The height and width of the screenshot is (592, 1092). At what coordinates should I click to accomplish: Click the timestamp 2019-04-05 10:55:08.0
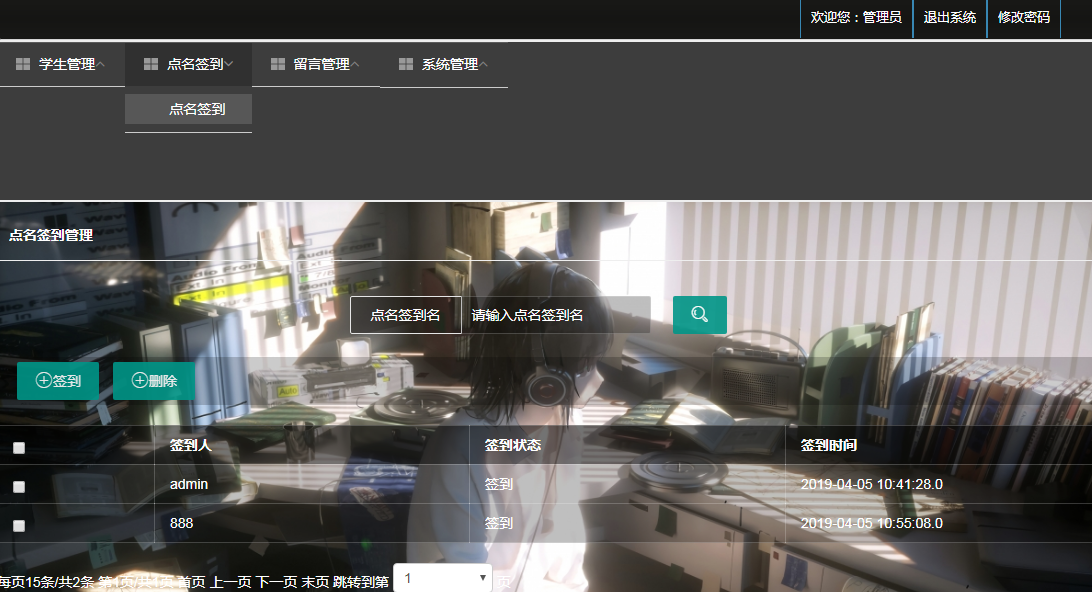point(872,523)
